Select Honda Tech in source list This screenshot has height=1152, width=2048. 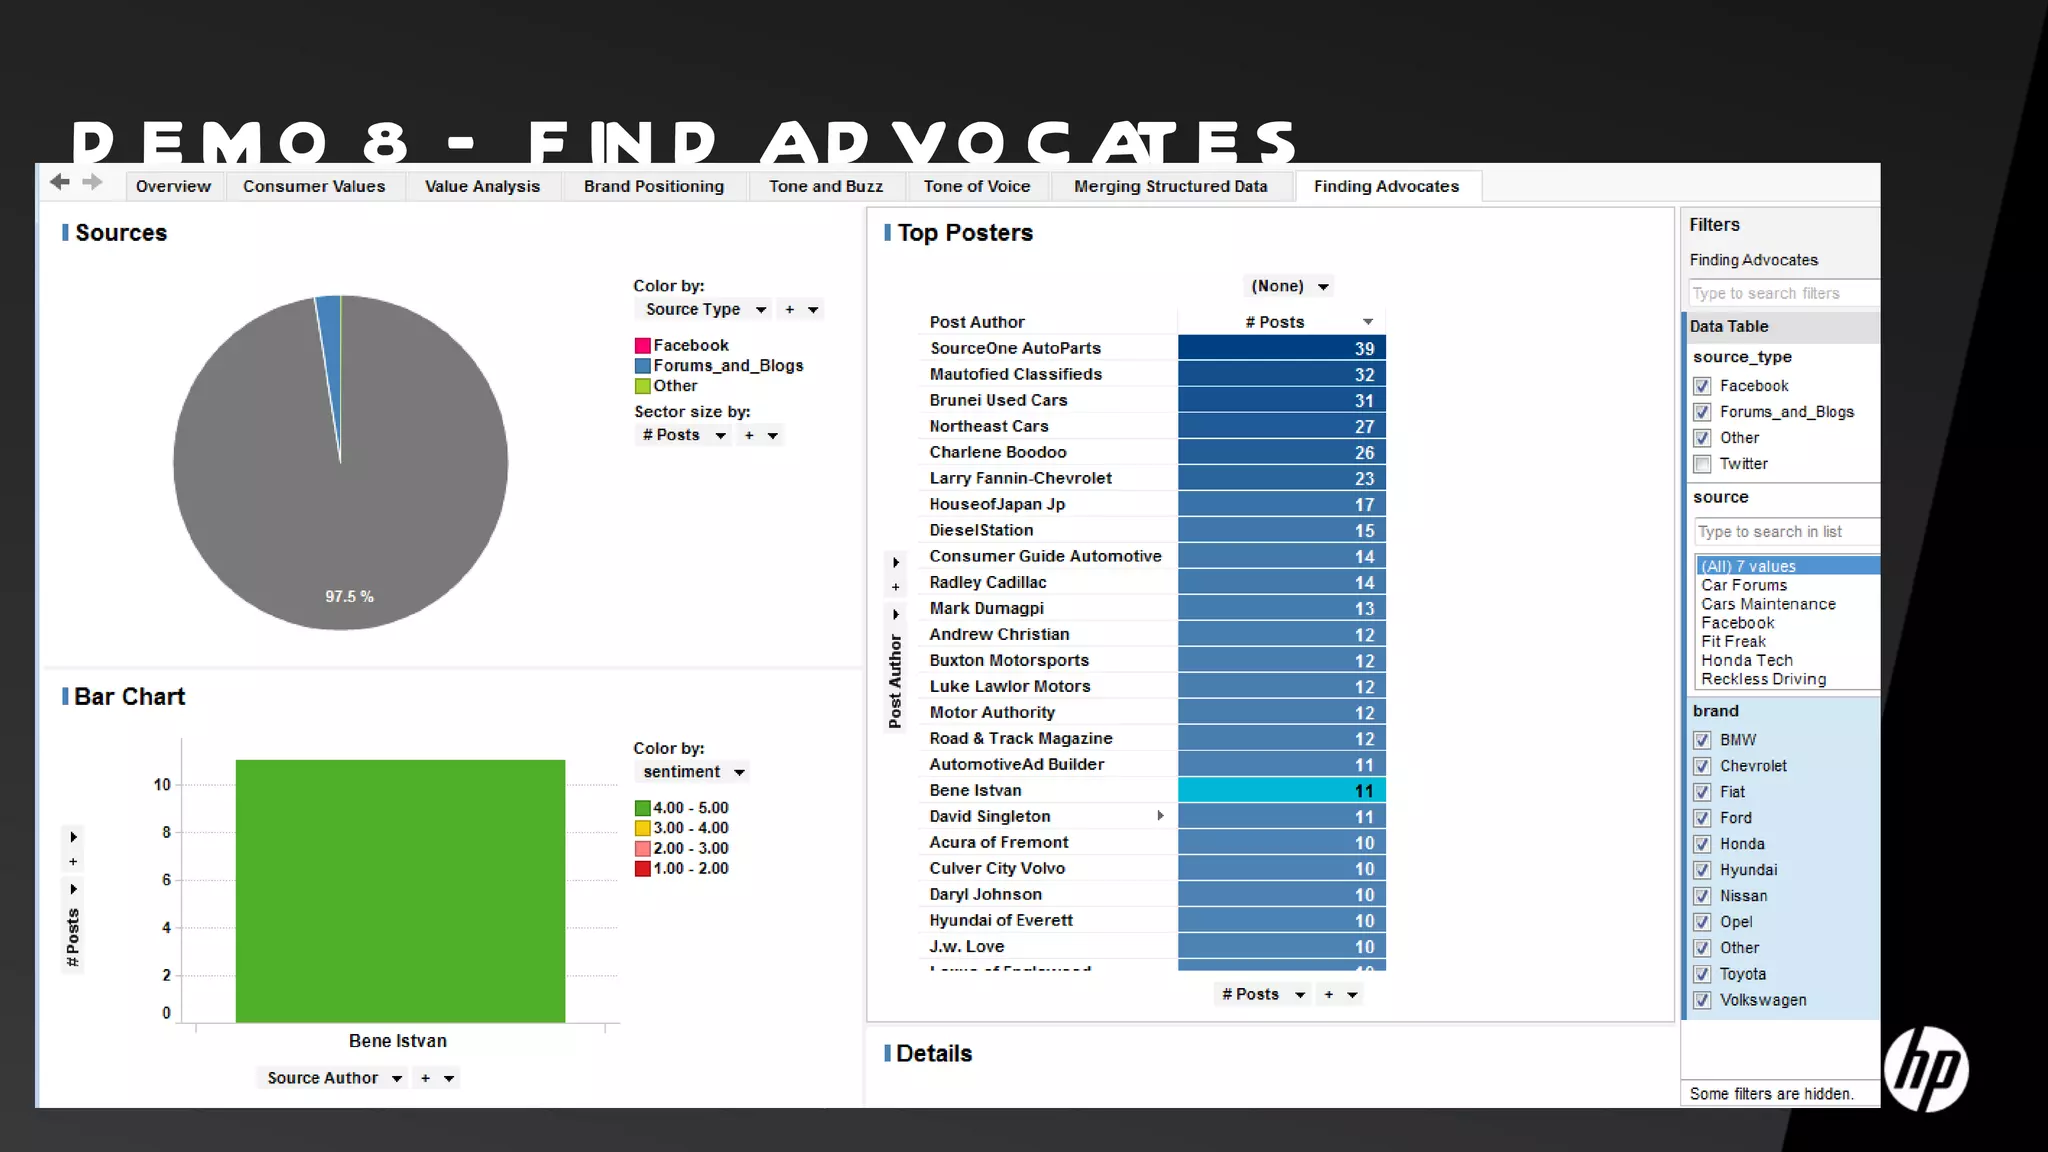click(1747, 660)
